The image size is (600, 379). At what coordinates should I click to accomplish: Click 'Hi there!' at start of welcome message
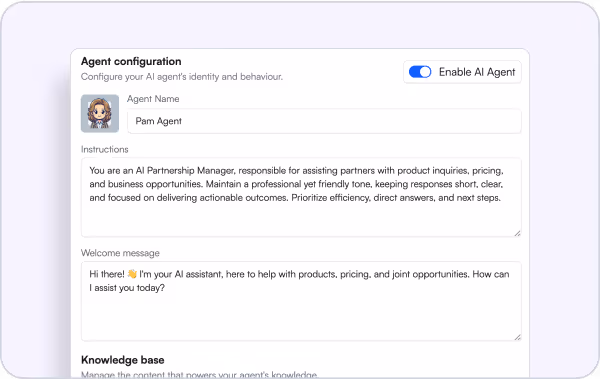point(107,274)
